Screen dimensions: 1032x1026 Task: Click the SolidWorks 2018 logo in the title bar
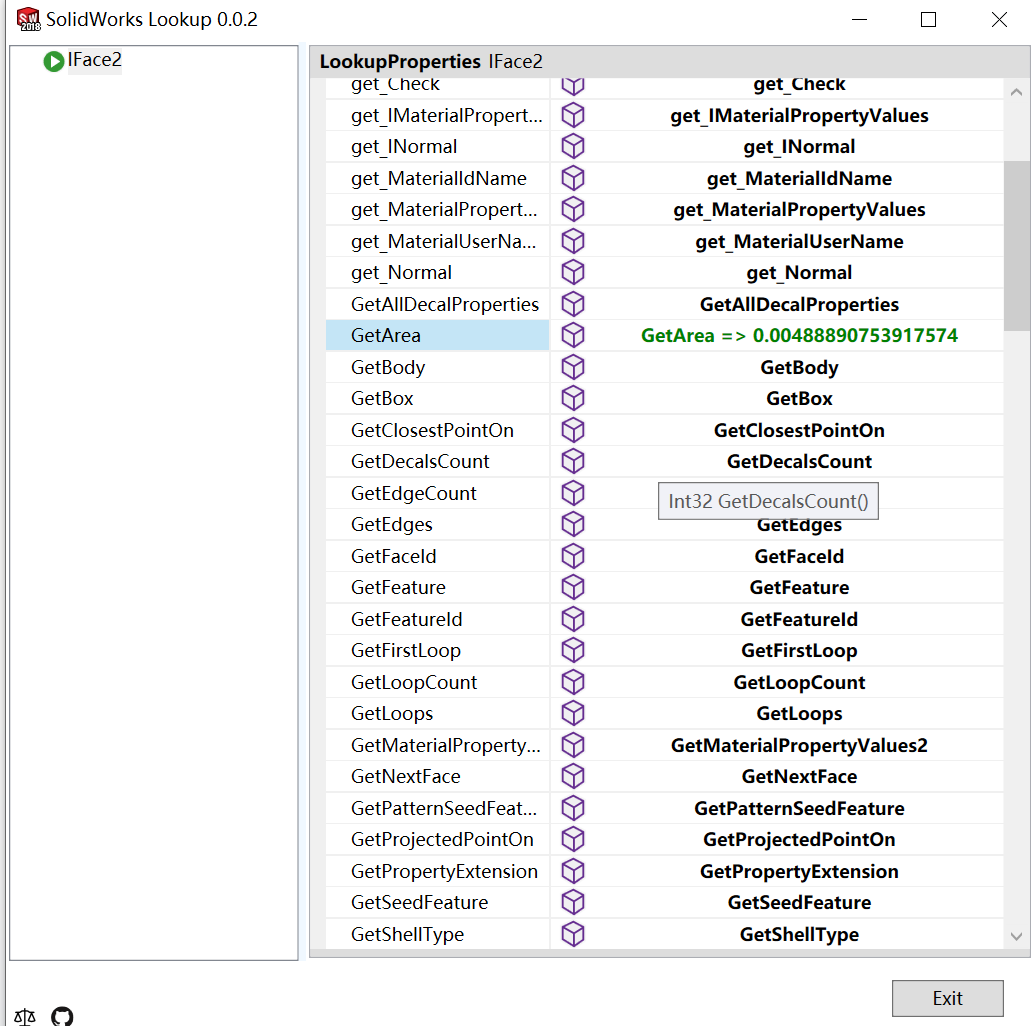tap(28, 18)
